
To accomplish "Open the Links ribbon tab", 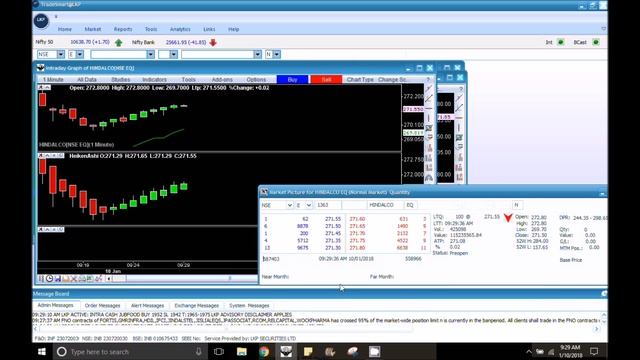I will (x=209, y=29).
